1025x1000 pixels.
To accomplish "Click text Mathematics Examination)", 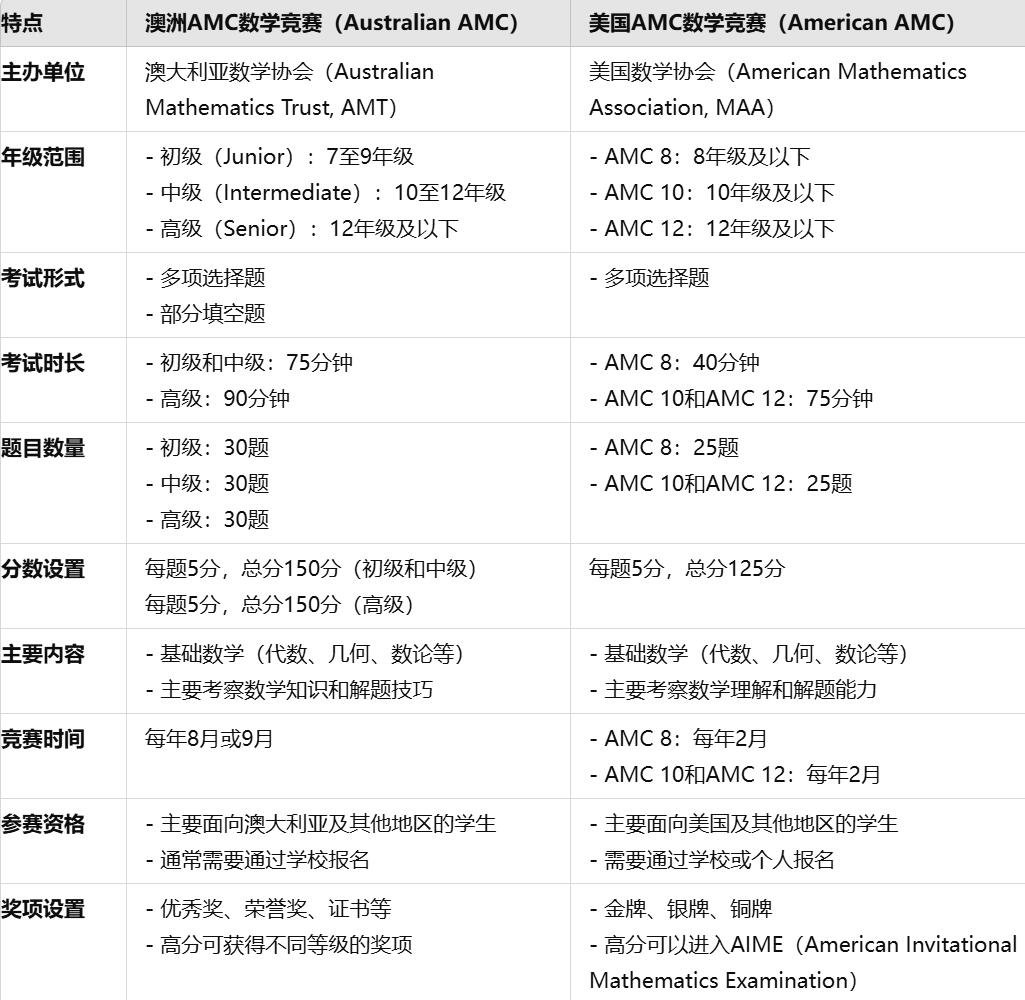I will click(723, 980).
